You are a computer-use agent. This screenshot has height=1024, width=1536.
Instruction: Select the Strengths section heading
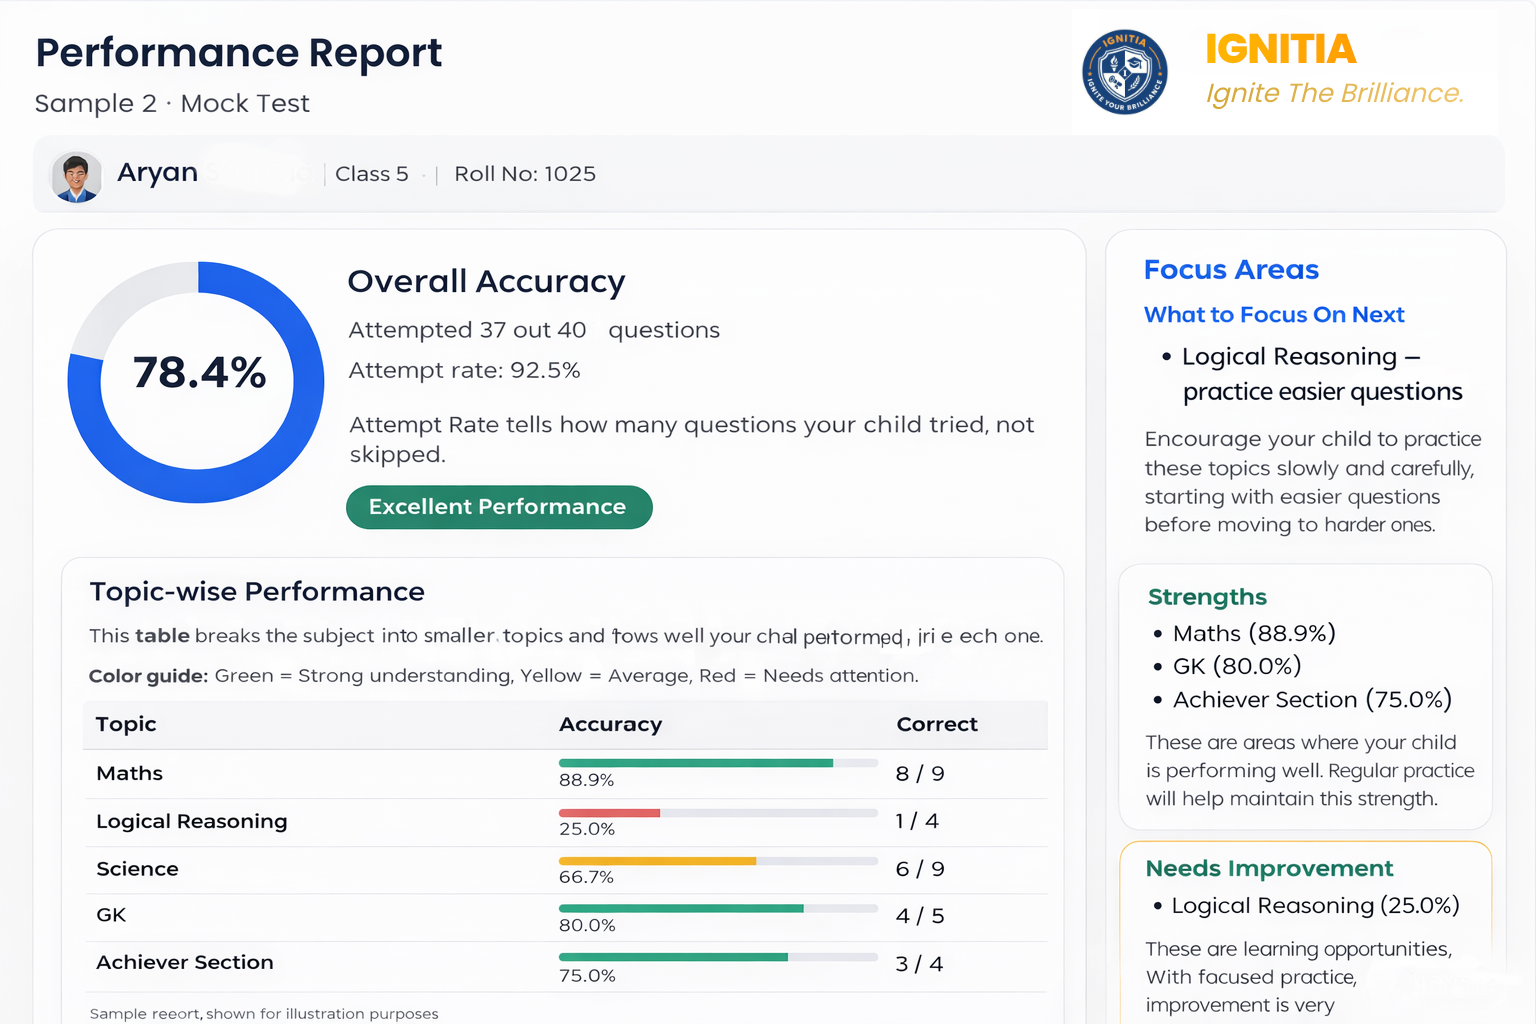[x=1207, y=597]
